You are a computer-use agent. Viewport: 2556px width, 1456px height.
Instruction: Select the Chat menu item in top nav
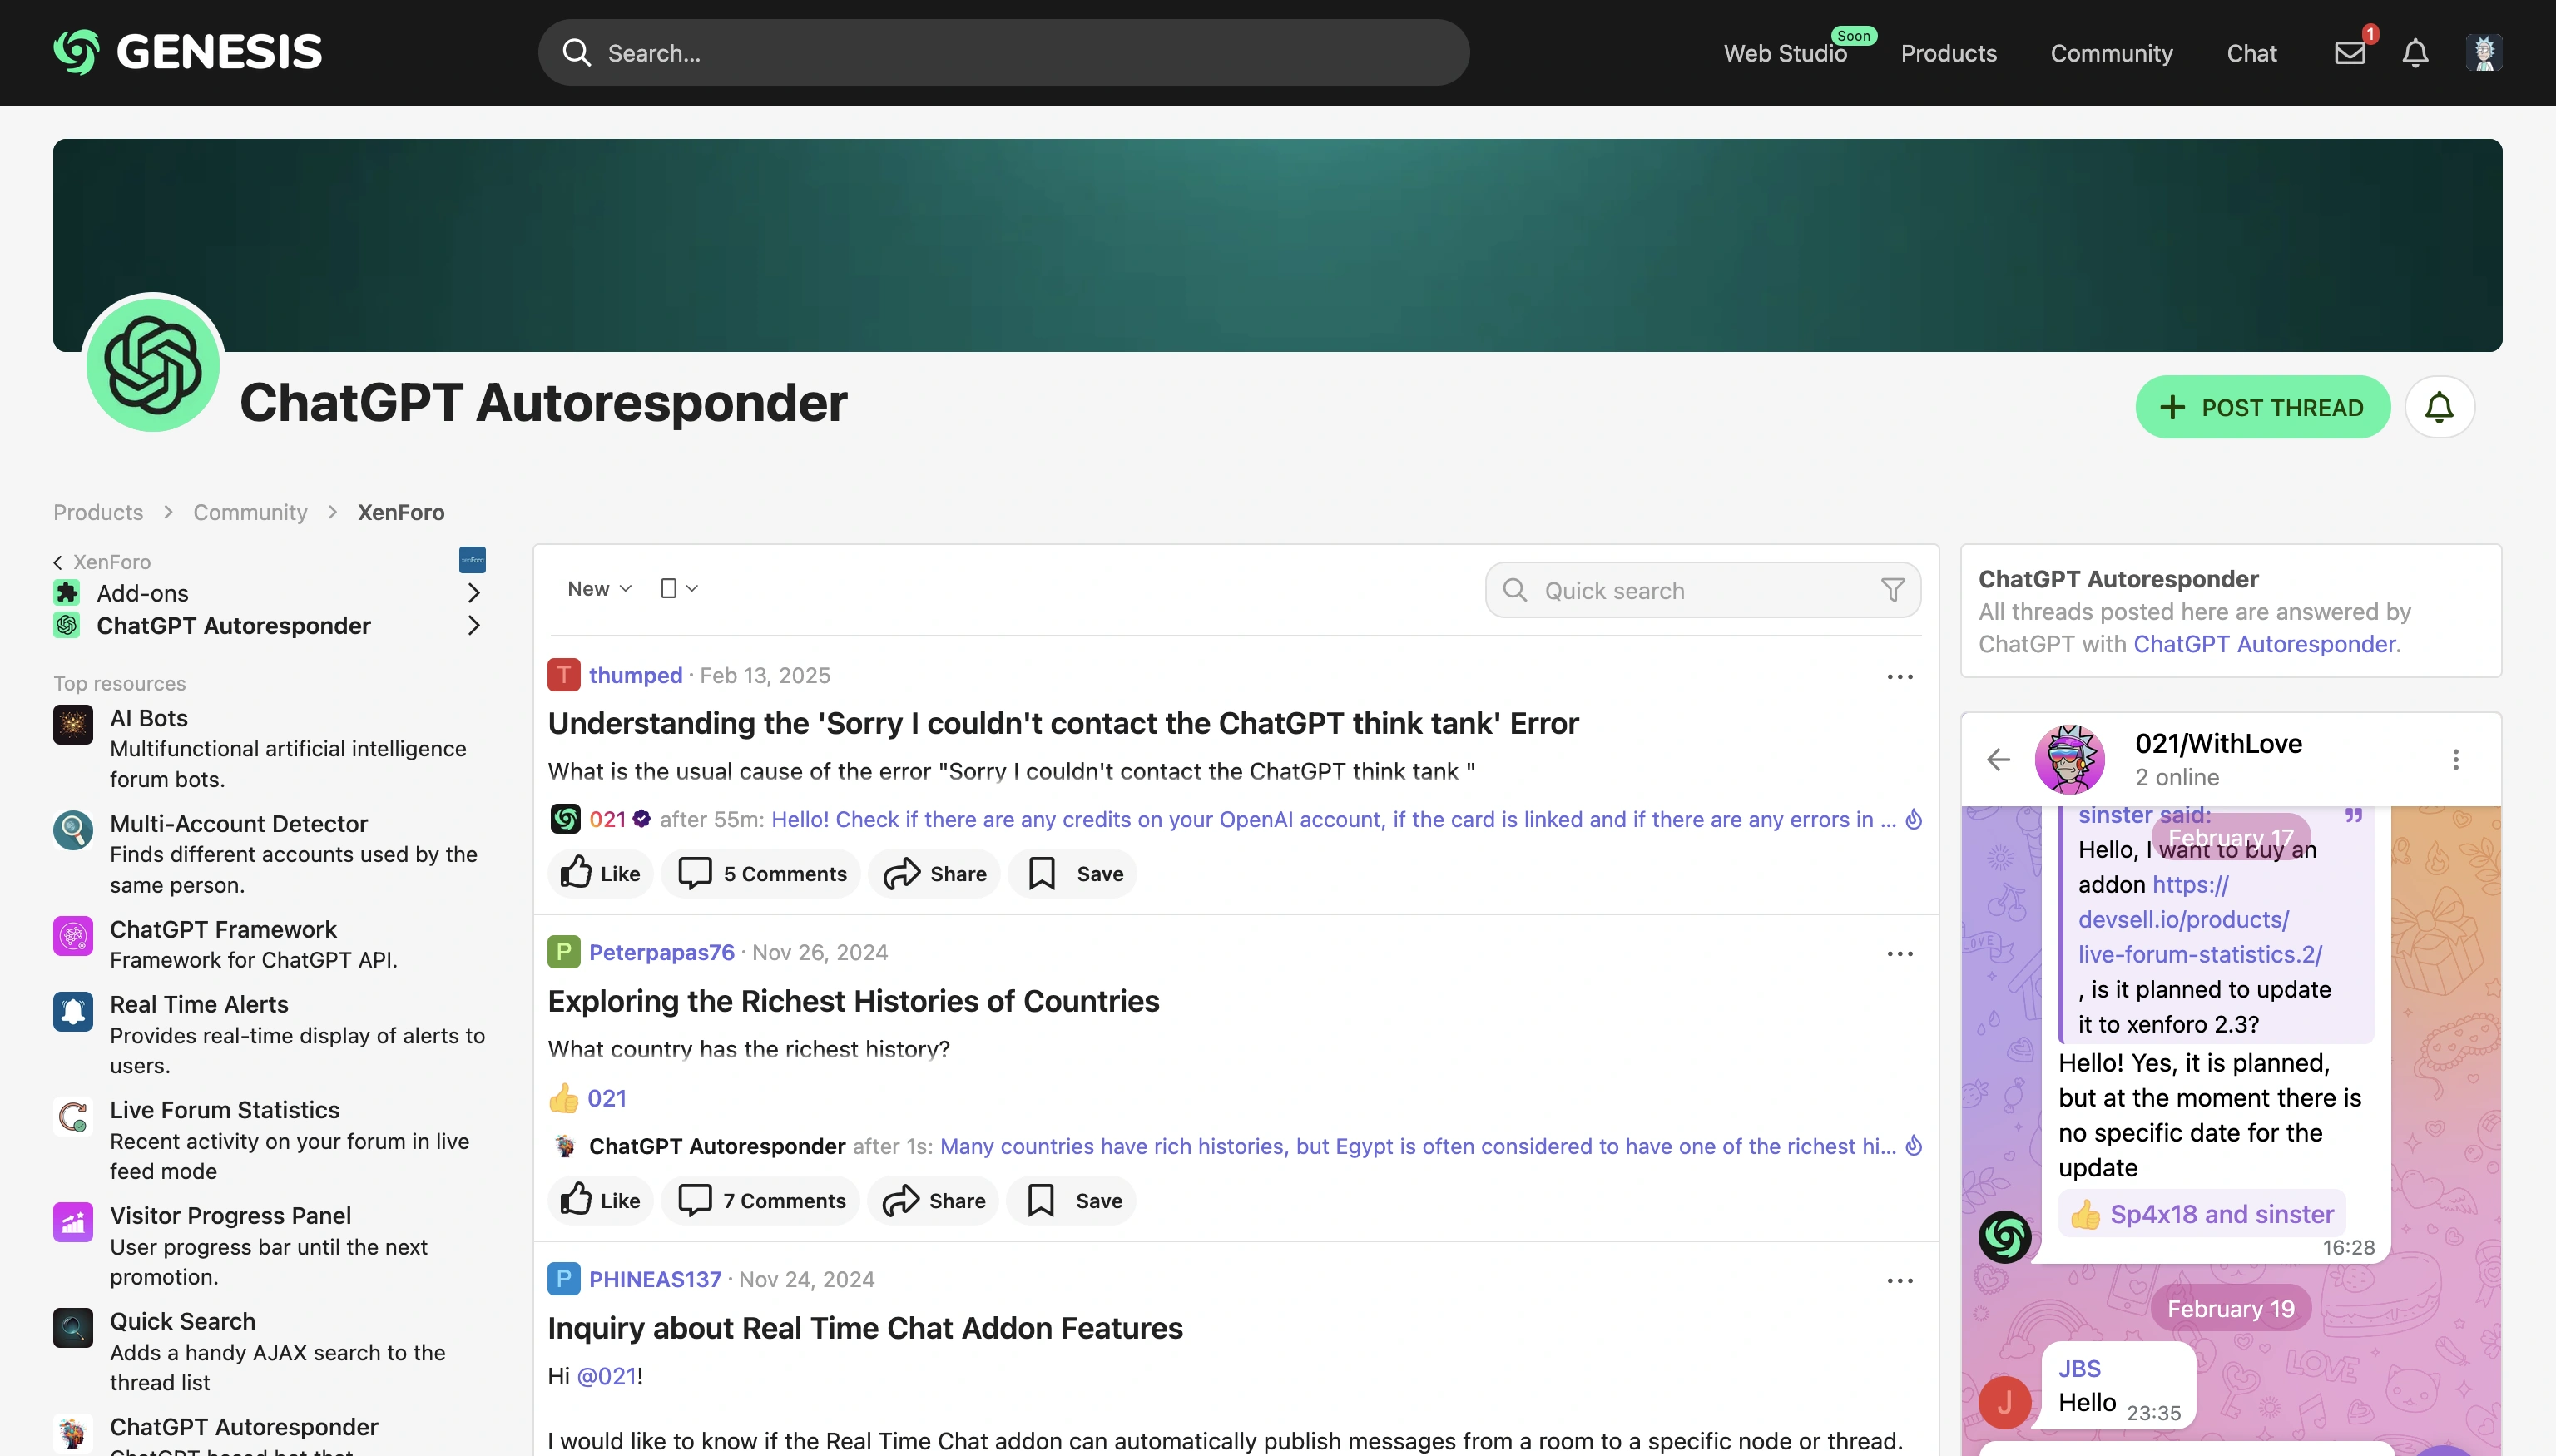click(x=2252, y=52)
